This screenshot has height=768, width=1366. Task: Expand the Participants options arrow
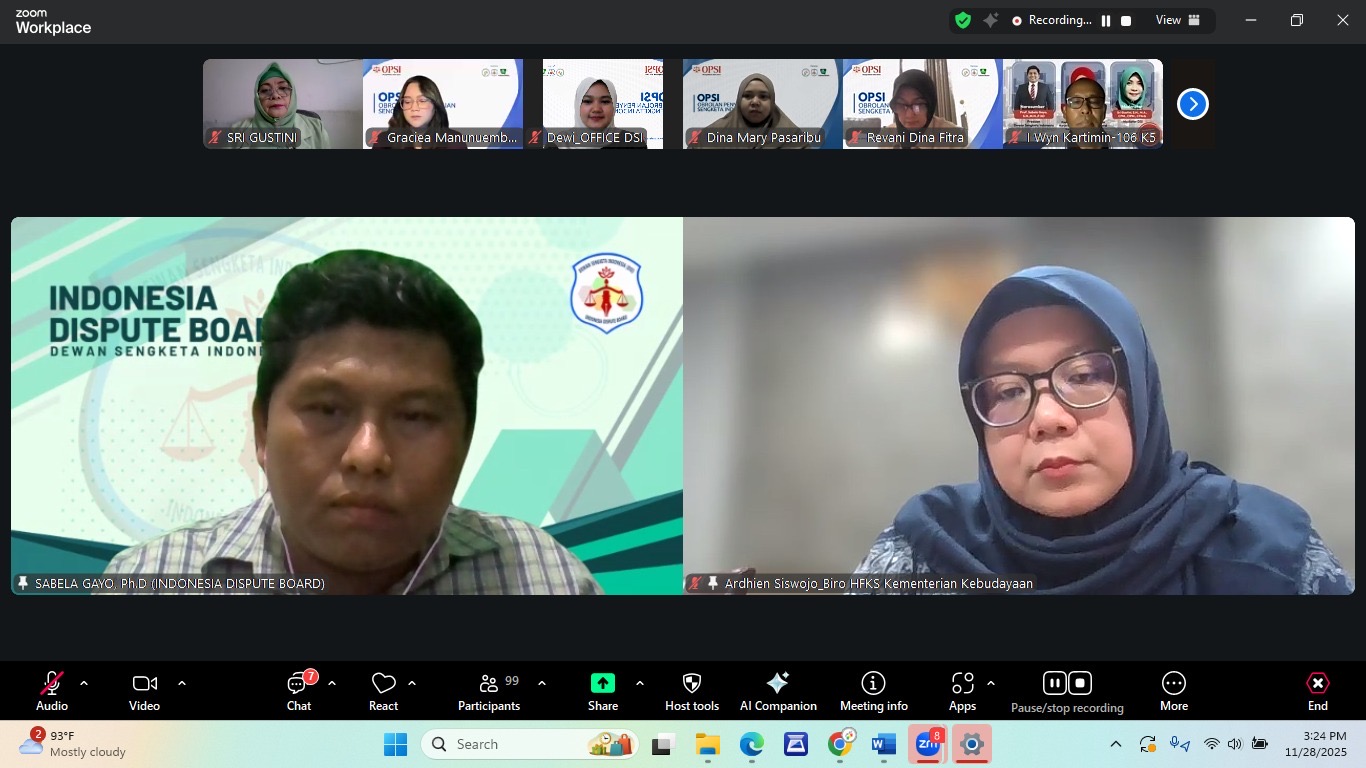click(542, 684)
